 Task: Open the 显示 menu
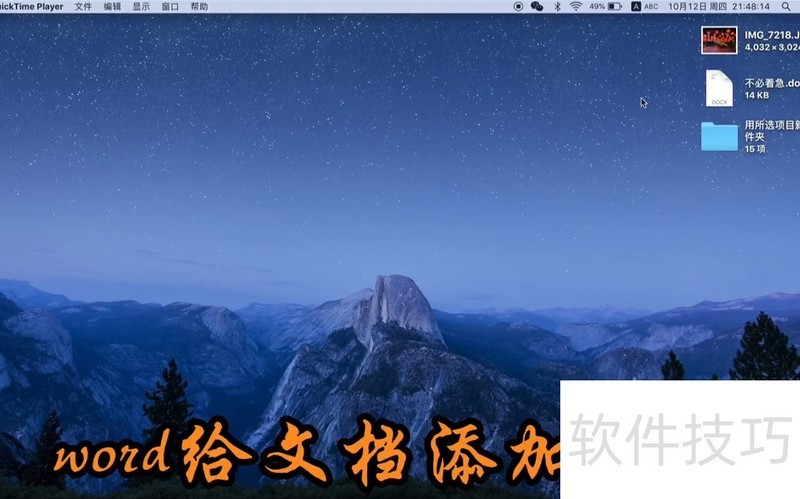tap(141, 7)
